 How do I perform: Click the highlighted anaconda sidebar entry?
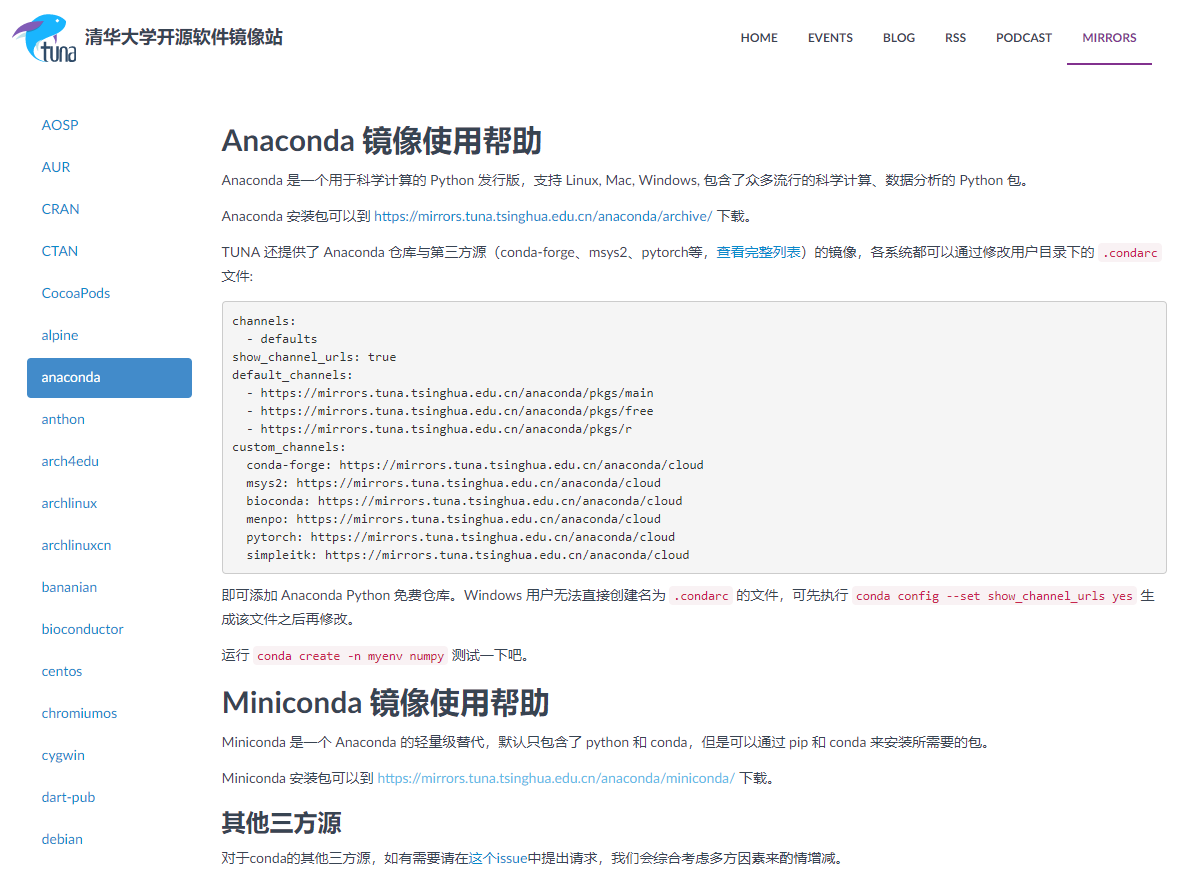tap(109, 378)
